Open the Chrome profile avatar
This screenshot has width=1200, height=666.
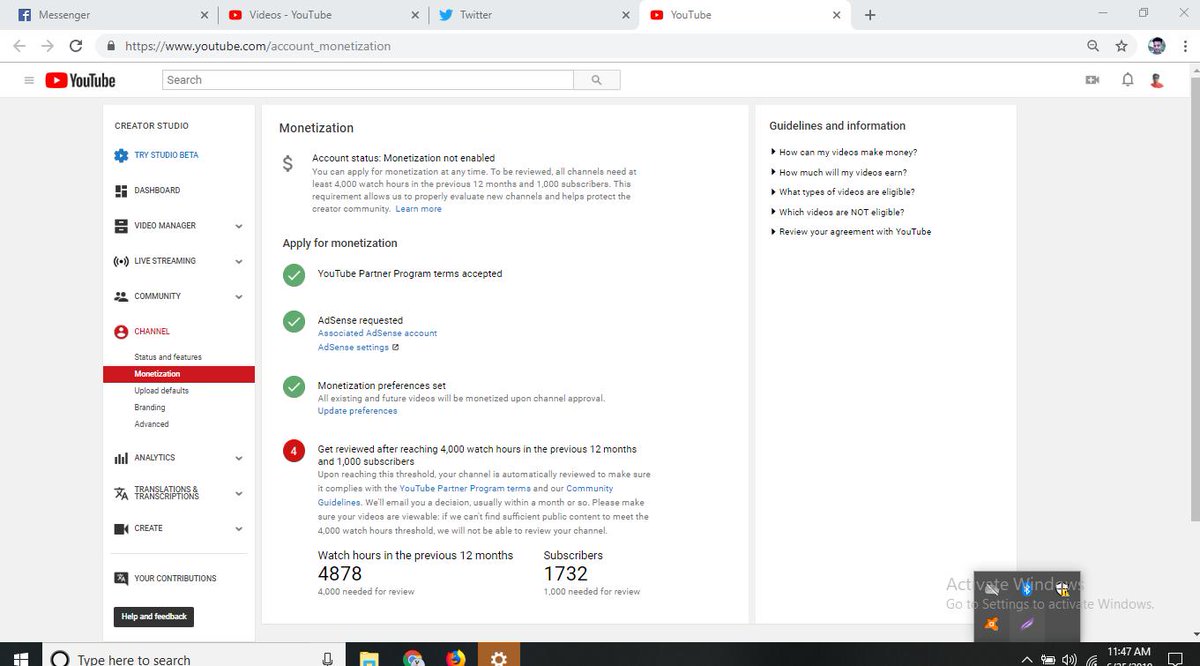[1157, 46]
